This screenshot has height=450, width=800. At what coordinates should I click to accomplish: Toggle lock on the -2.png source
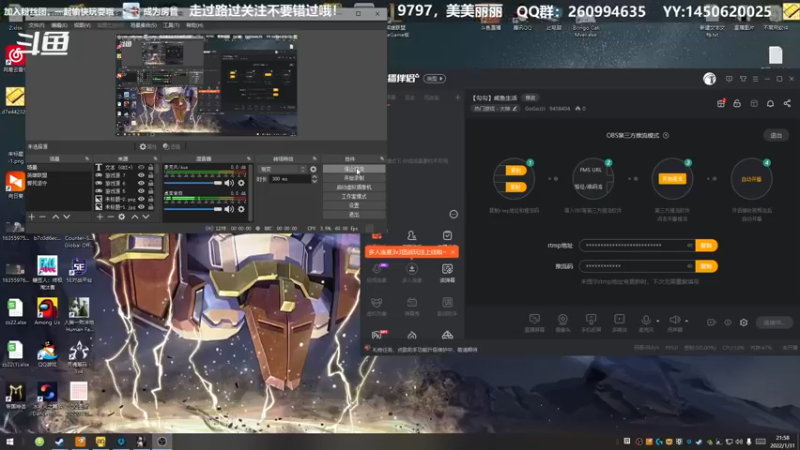151,199
